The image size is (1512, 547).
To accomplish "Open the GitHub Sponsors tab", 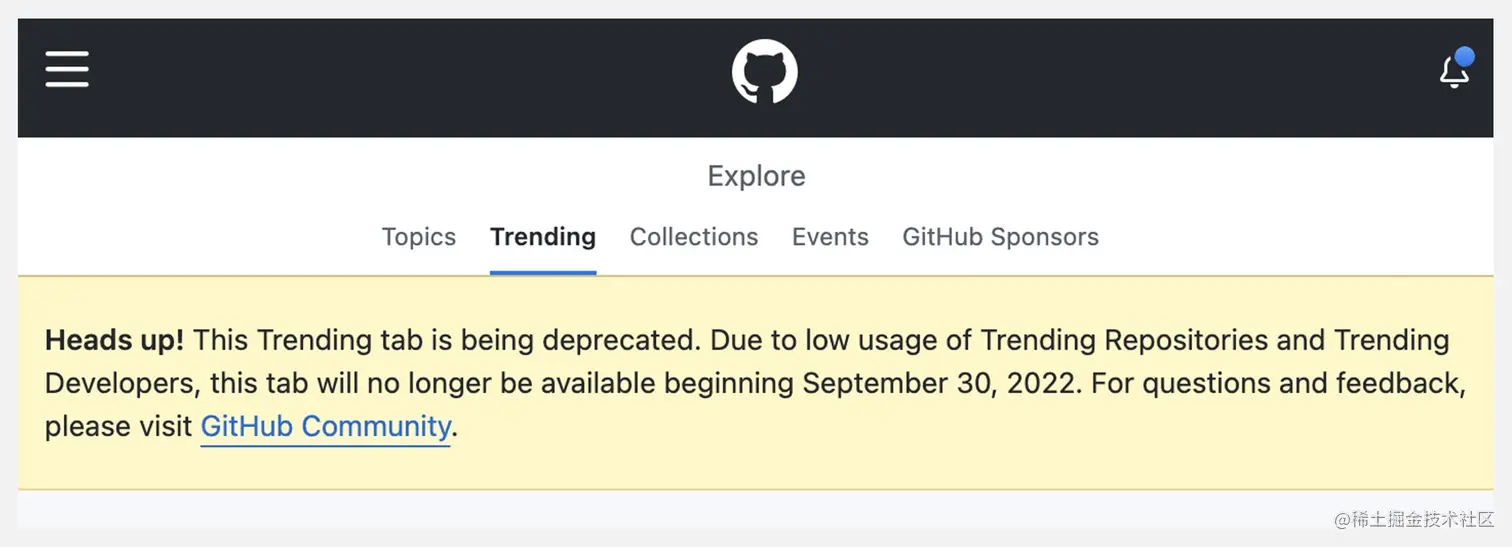I will (1000, 237).
